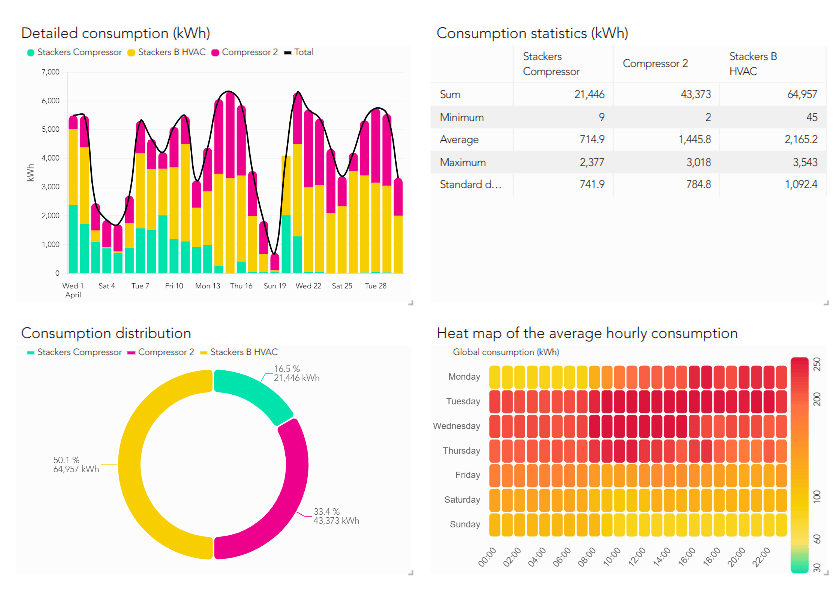Click the resize handle of Consumption statistics widget
Viewport: 840px width, 591px height.
tap(827, 303)
